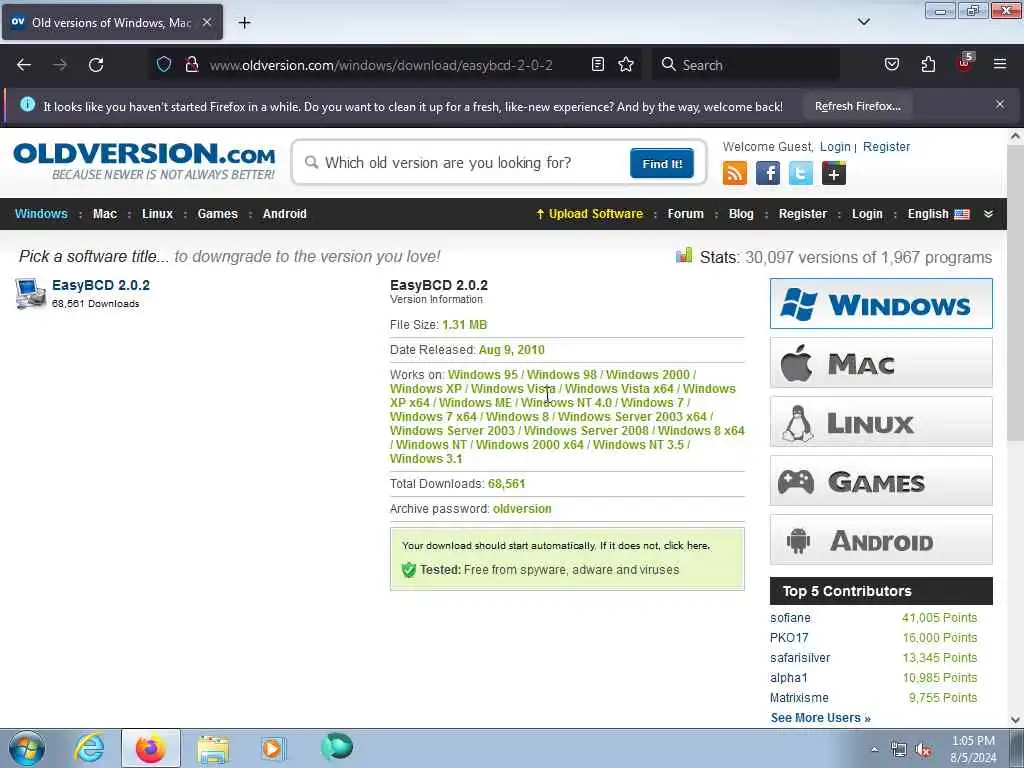Click the muted volume tray icon

923,750
